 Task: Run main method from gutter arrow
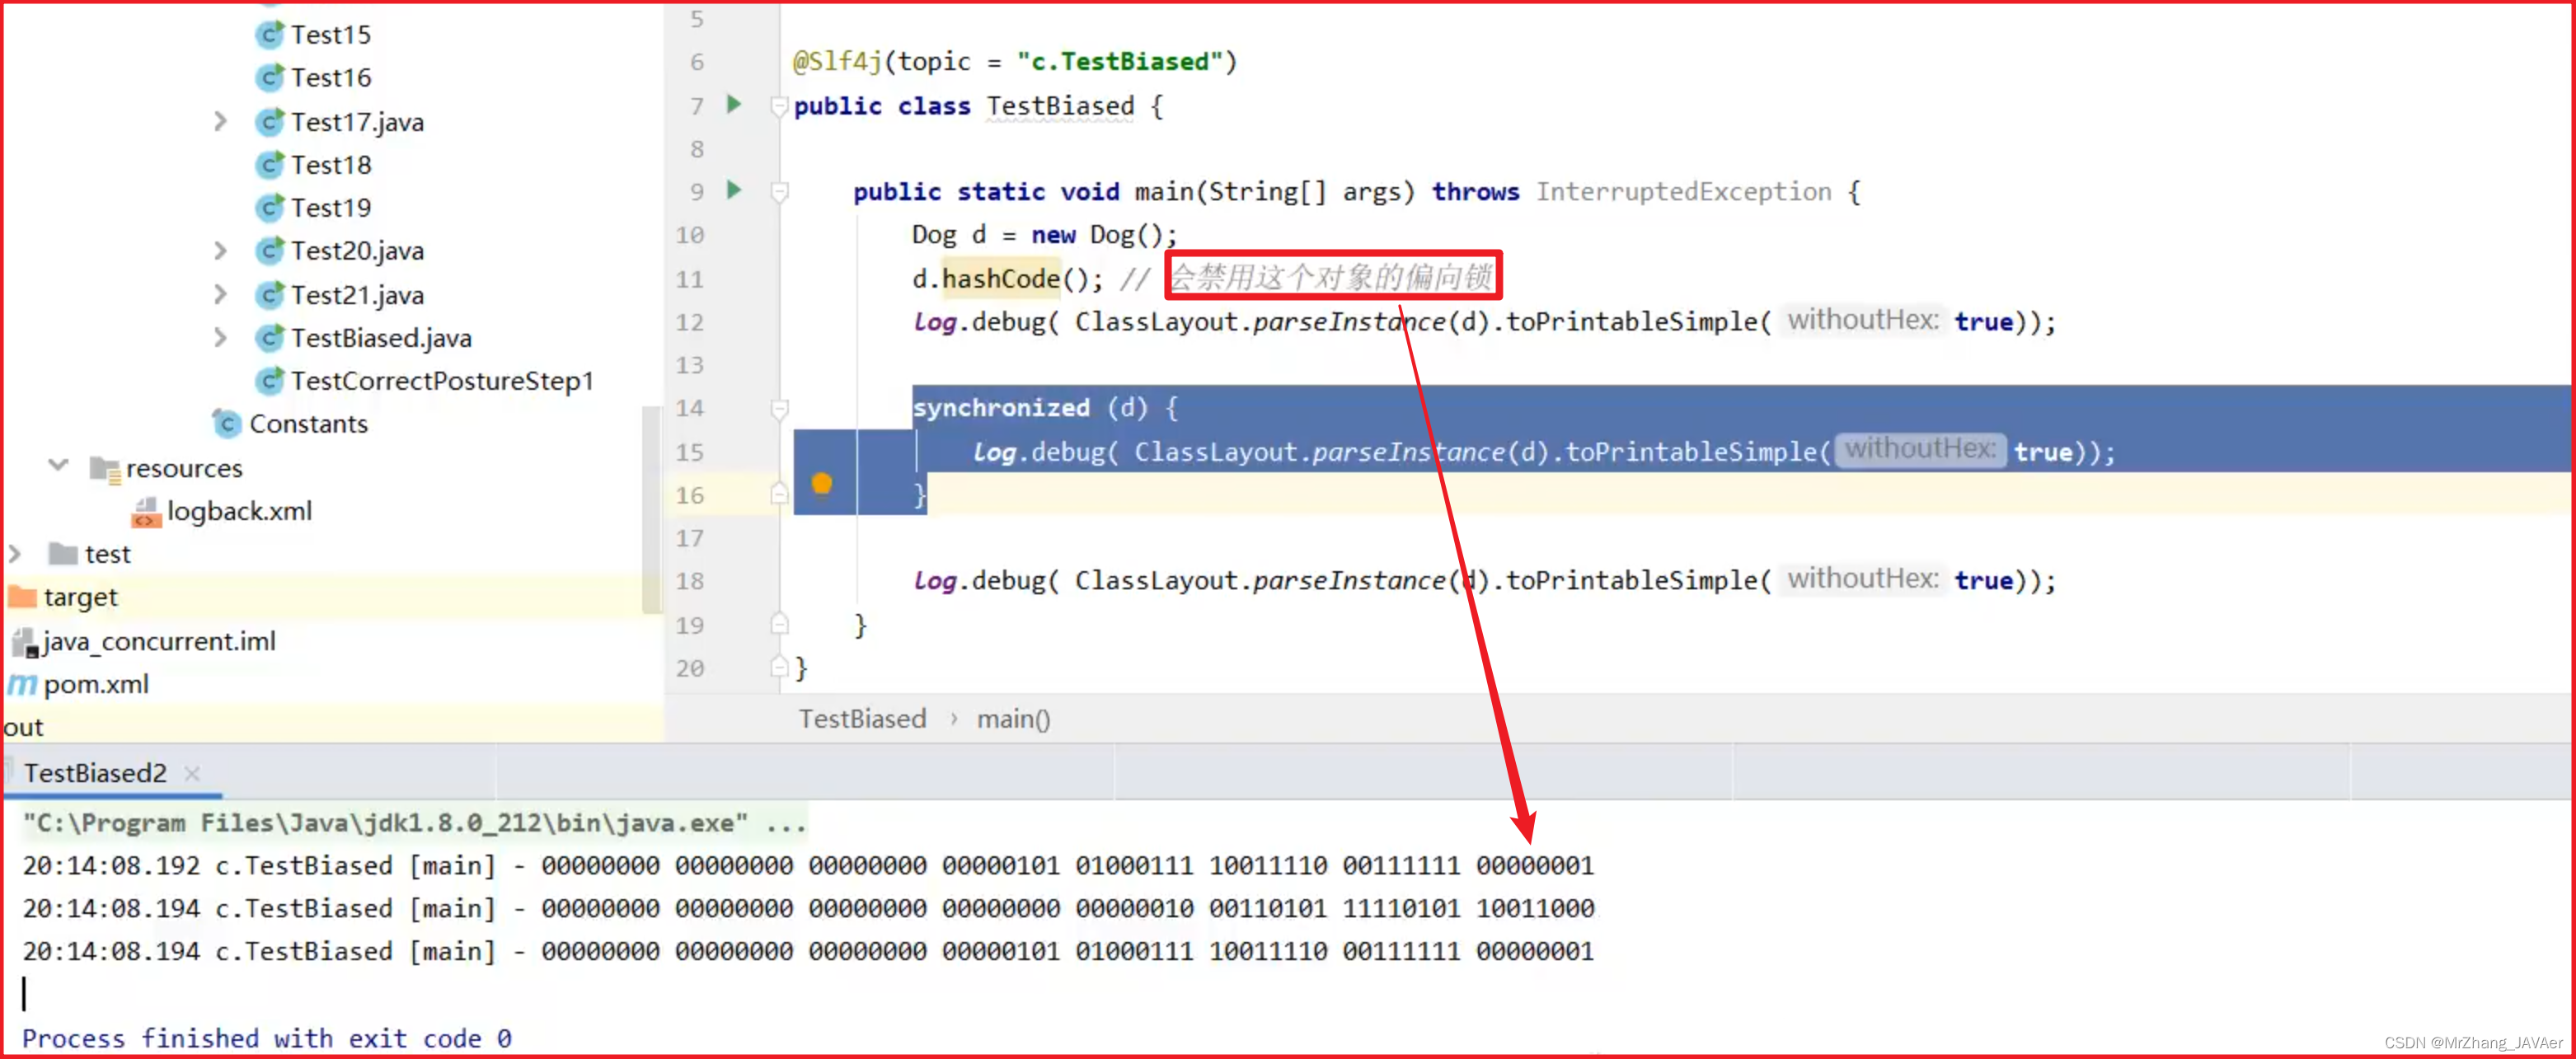[x=734, y=190]
